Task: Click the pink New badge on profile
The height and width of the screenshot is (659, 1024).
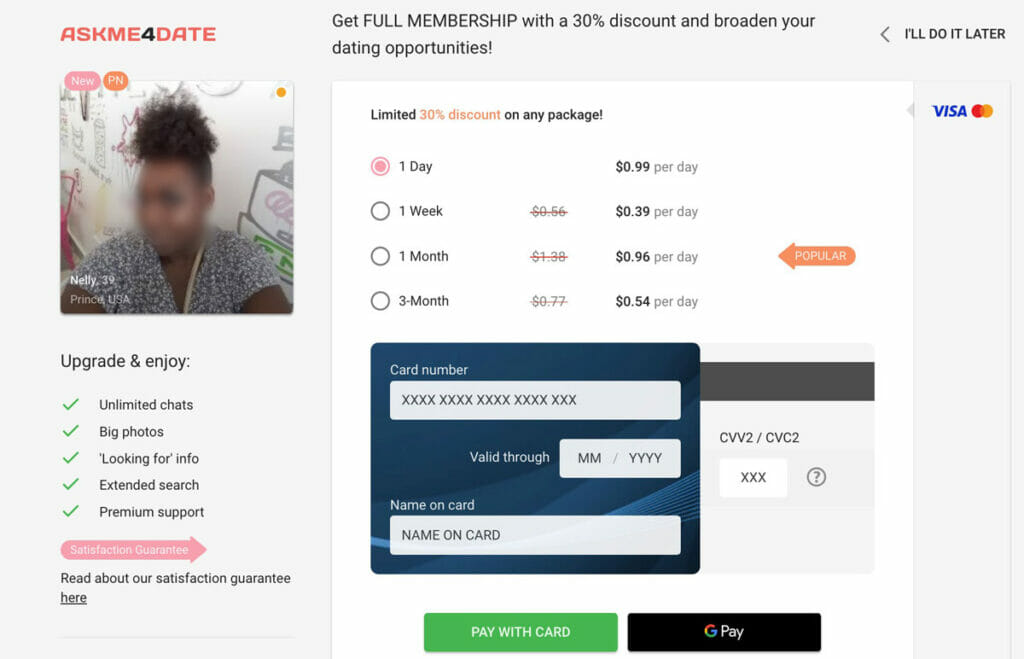Action: [x=82, y=80]
